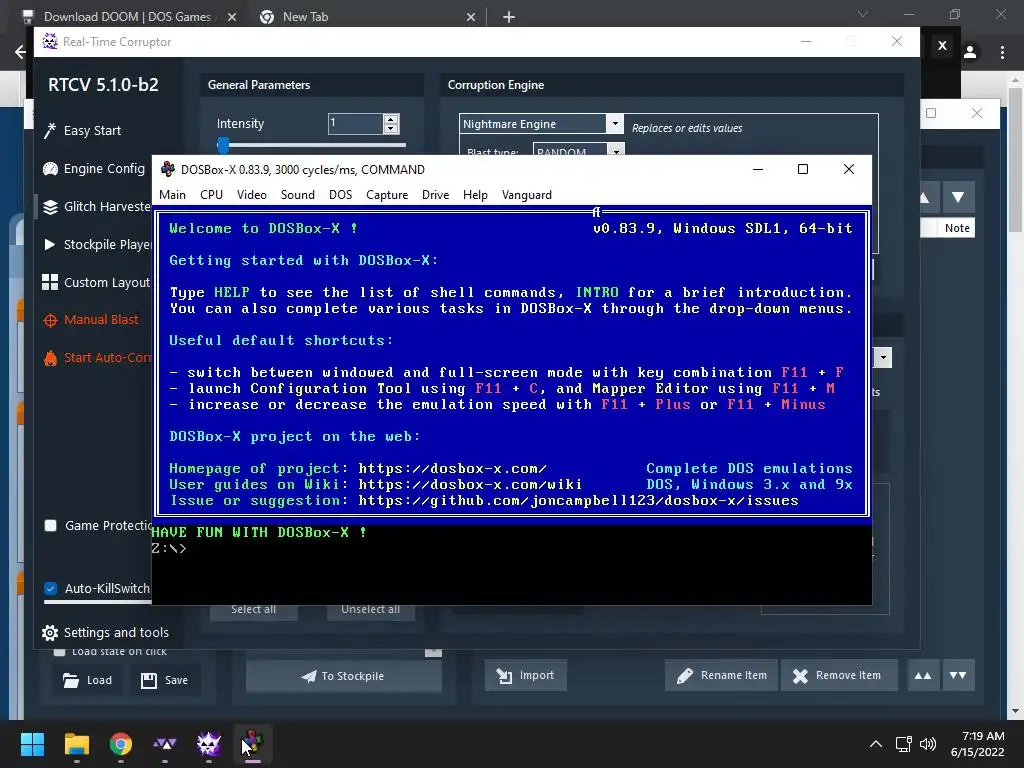Start Auto-Corrupt in RTCV

point(97,358)
